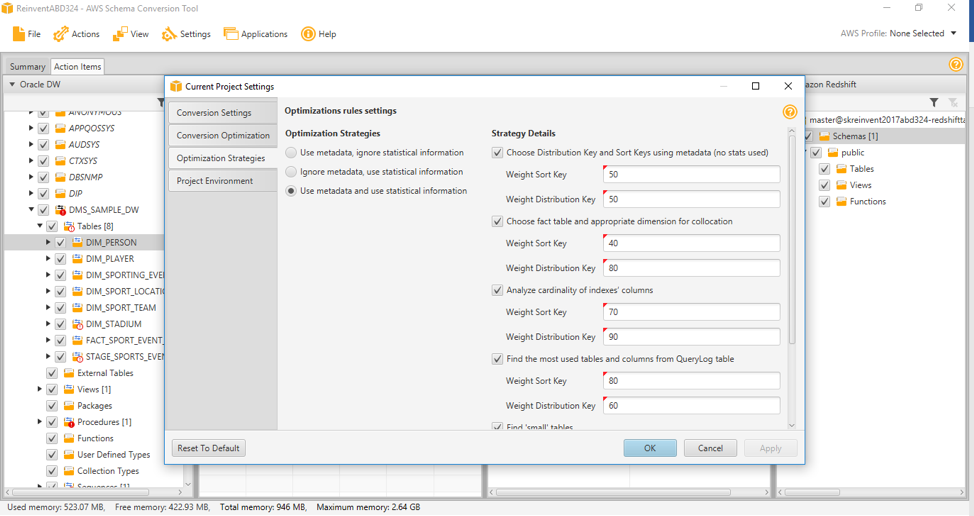Click the help icon in settings dialog
The image size is (974, 516).
(x=790, y=112)
